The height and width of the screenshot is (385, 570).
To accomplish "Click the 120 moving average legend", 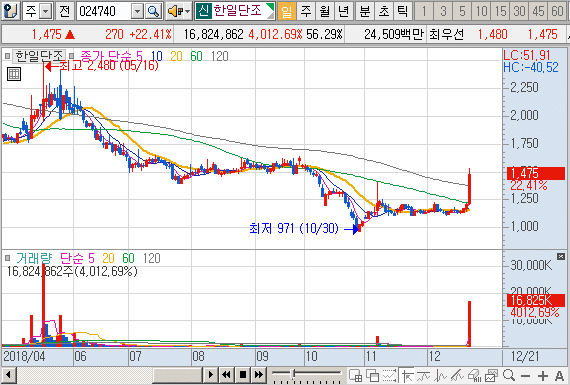I will [x=220, y=56].
